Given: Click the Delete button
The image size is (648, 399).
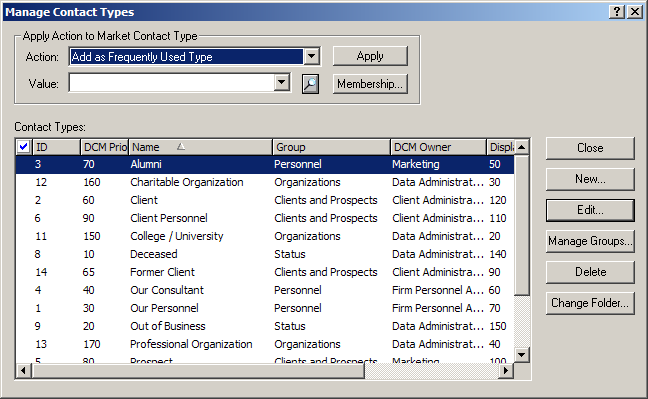Looking at the screenshot, I should 590,272.
